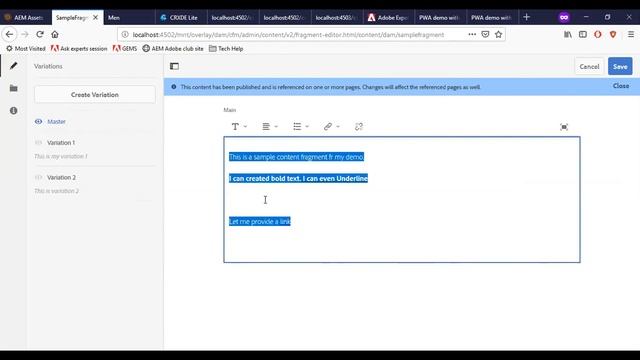Open the paragraph alignment tool

(x=266, y=127)
